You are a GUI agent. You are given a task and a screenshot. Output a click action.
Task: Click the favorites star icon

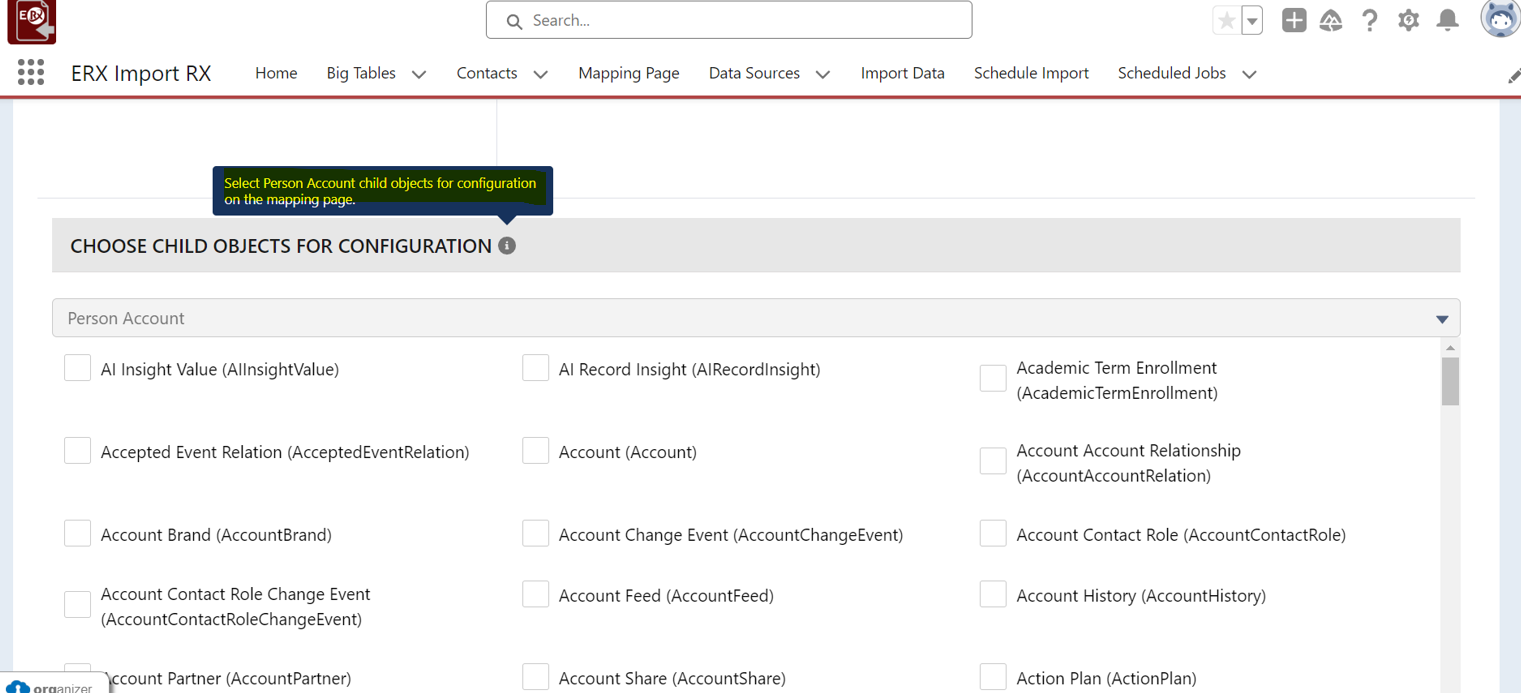(1226, 20)
